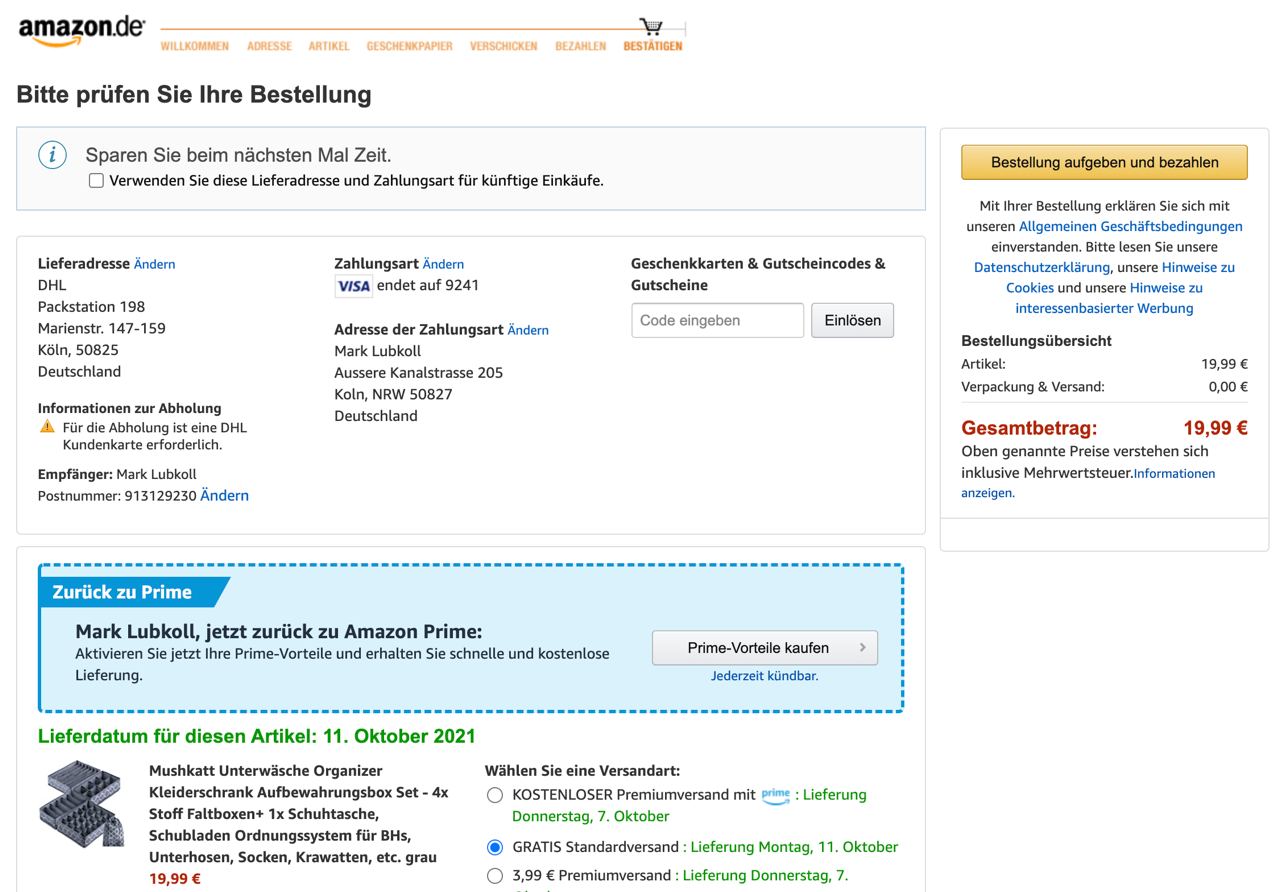
Task: Click the gift code input field
Action: [717, 321]
